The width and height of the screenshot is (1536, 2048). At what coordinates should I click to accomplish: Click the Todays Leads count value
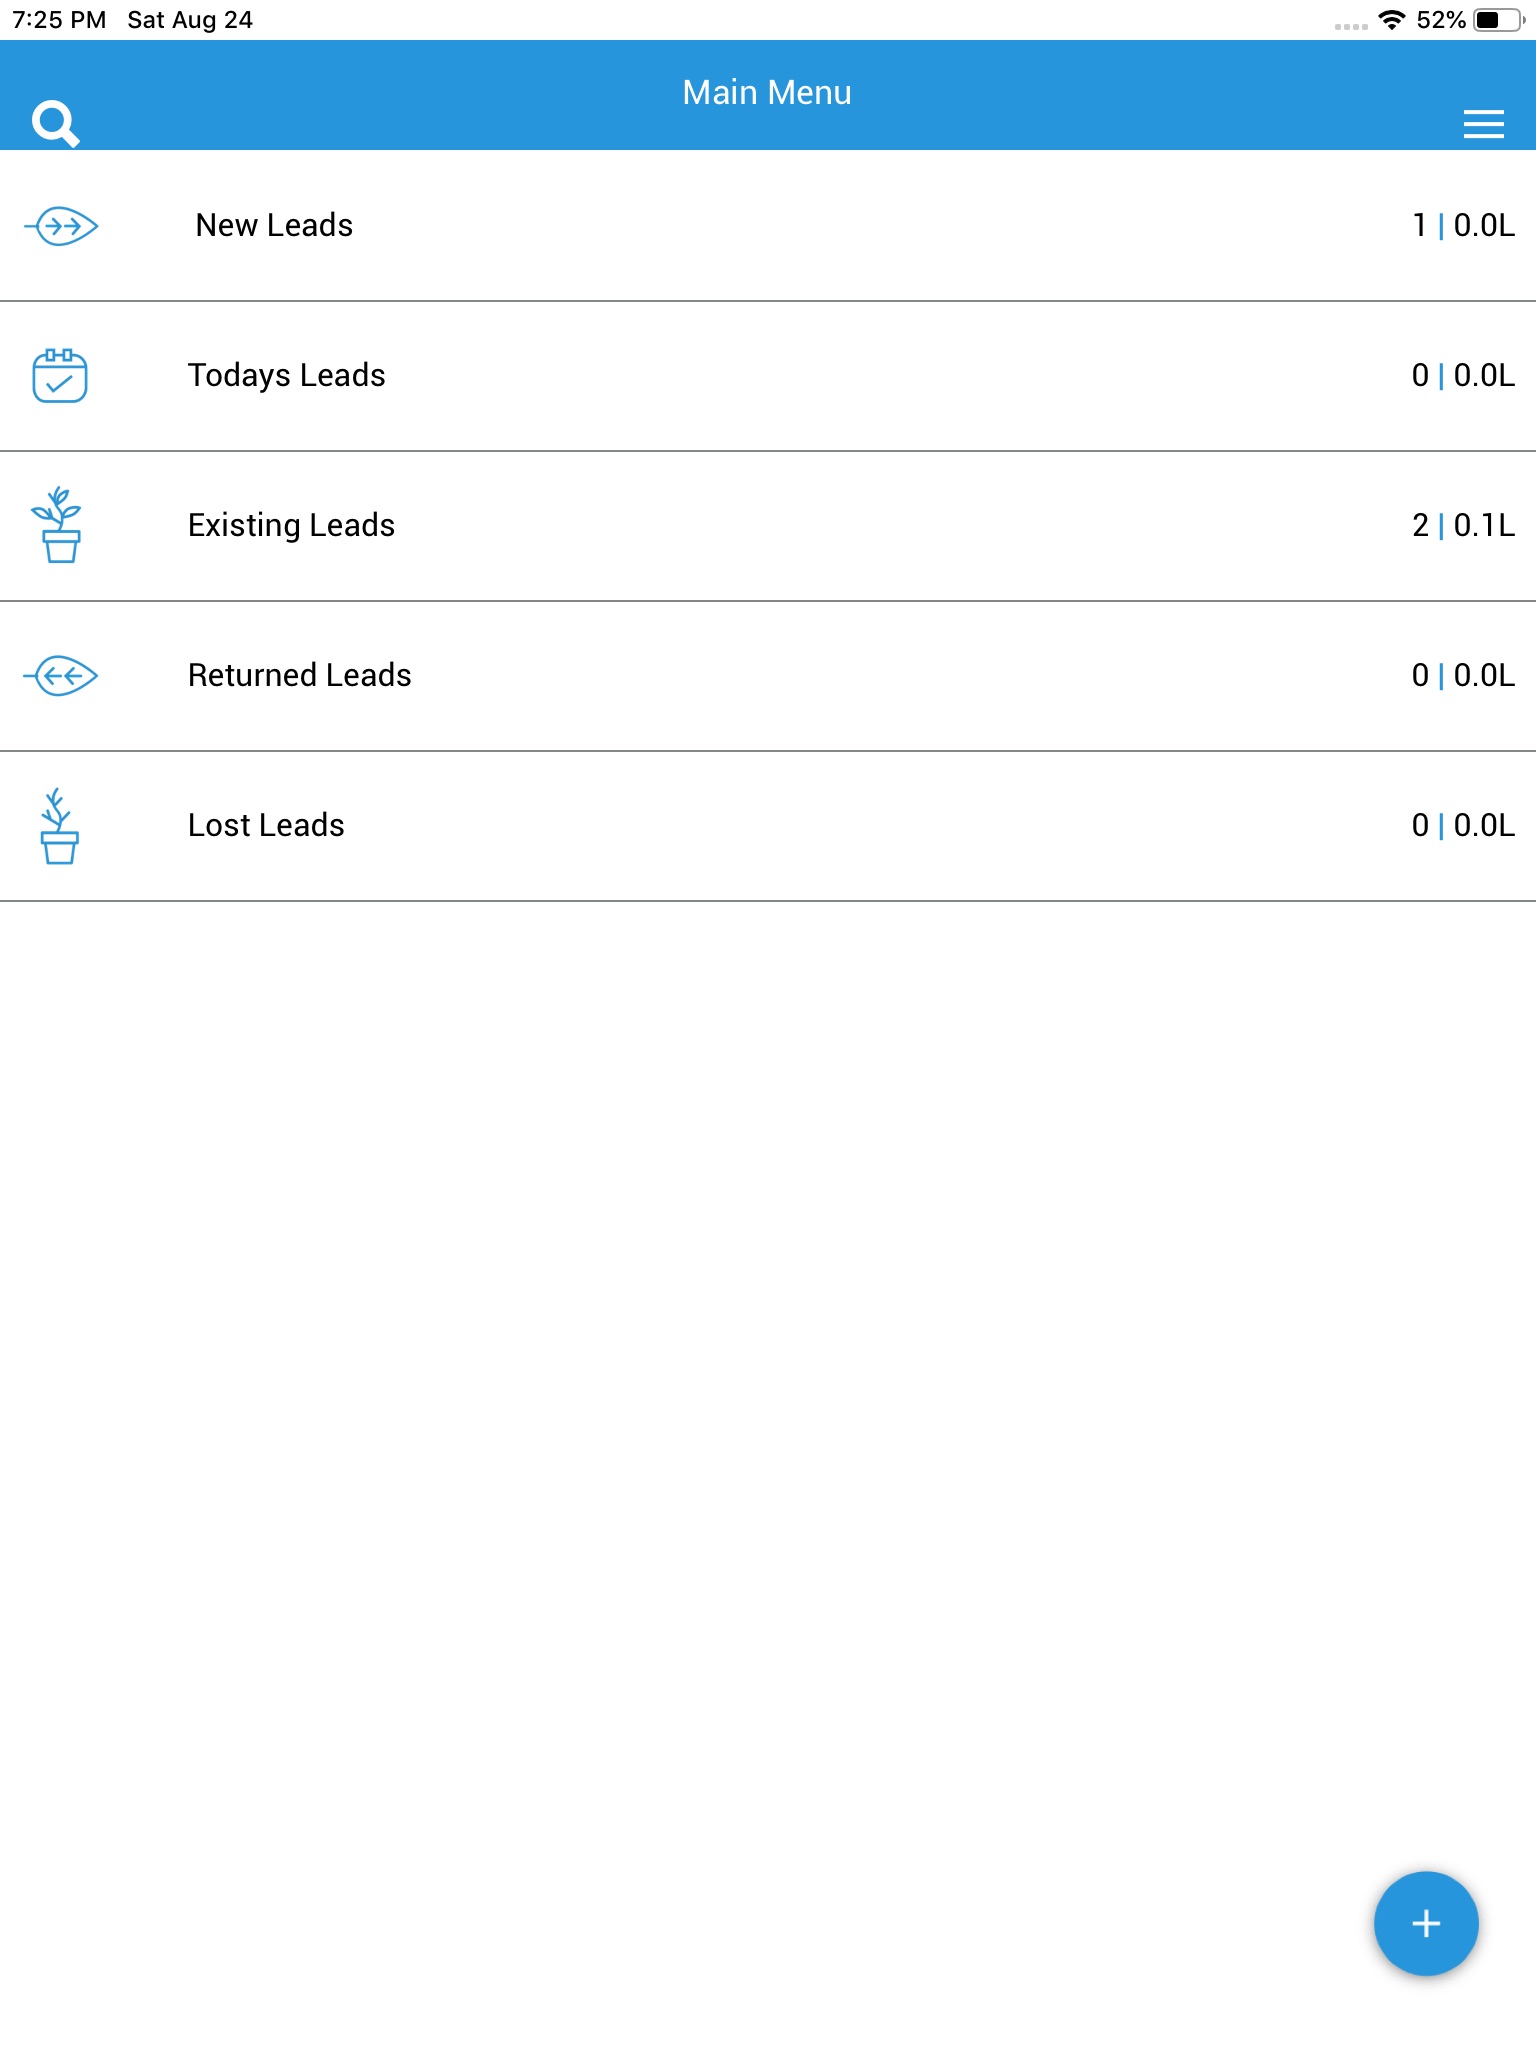pyautogui.click(x=1462, y=376)
